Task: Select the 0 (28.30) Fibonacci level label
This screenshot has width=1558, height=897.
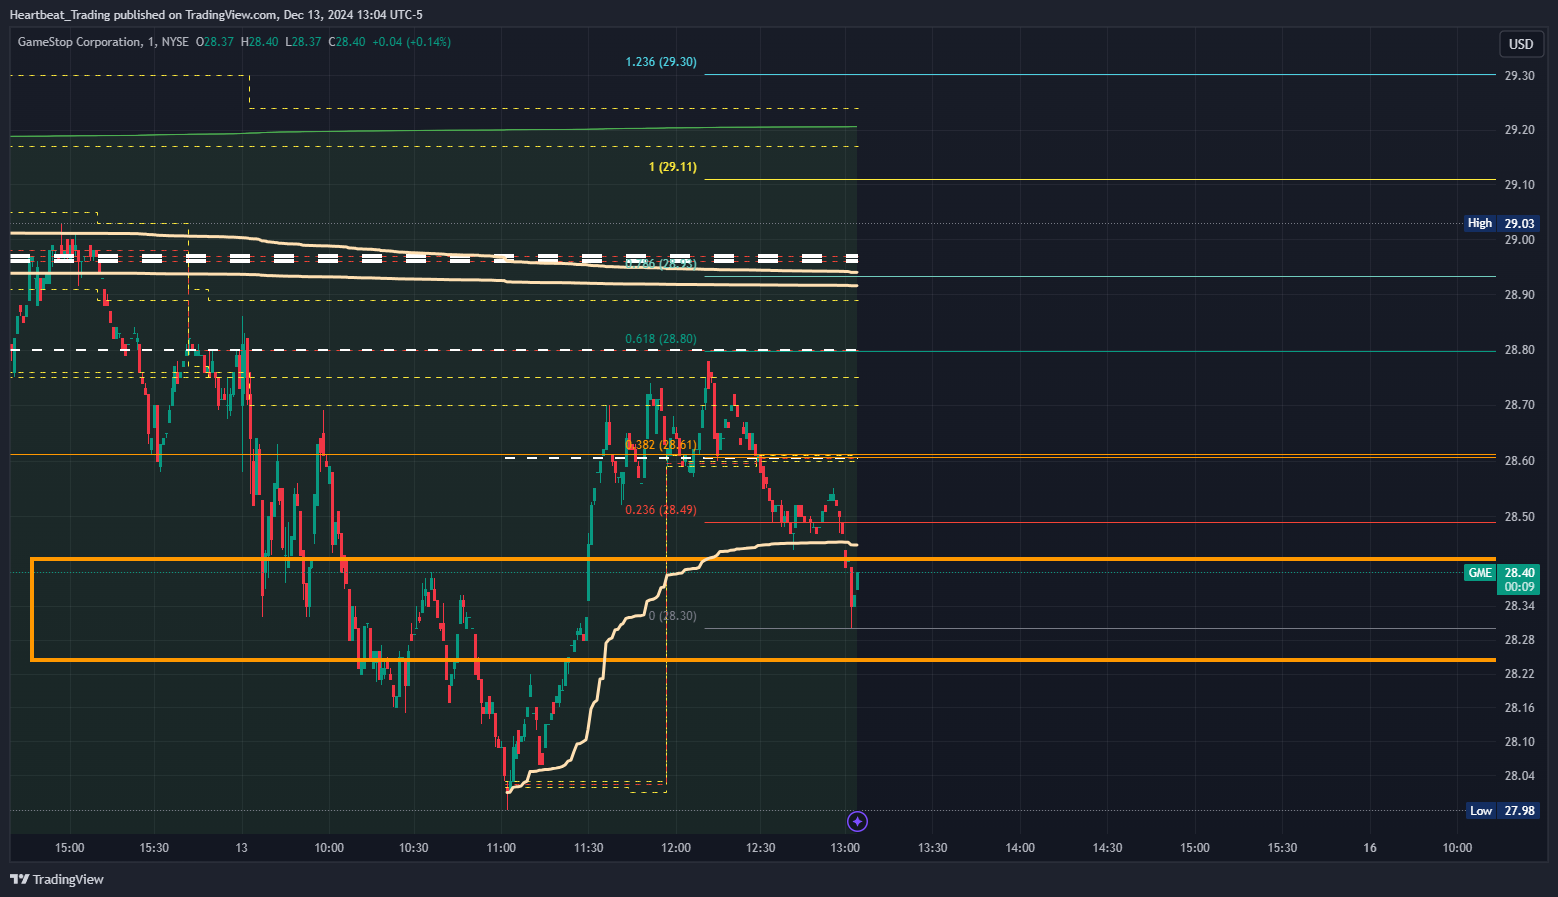Action: click(x=673, y=616)
